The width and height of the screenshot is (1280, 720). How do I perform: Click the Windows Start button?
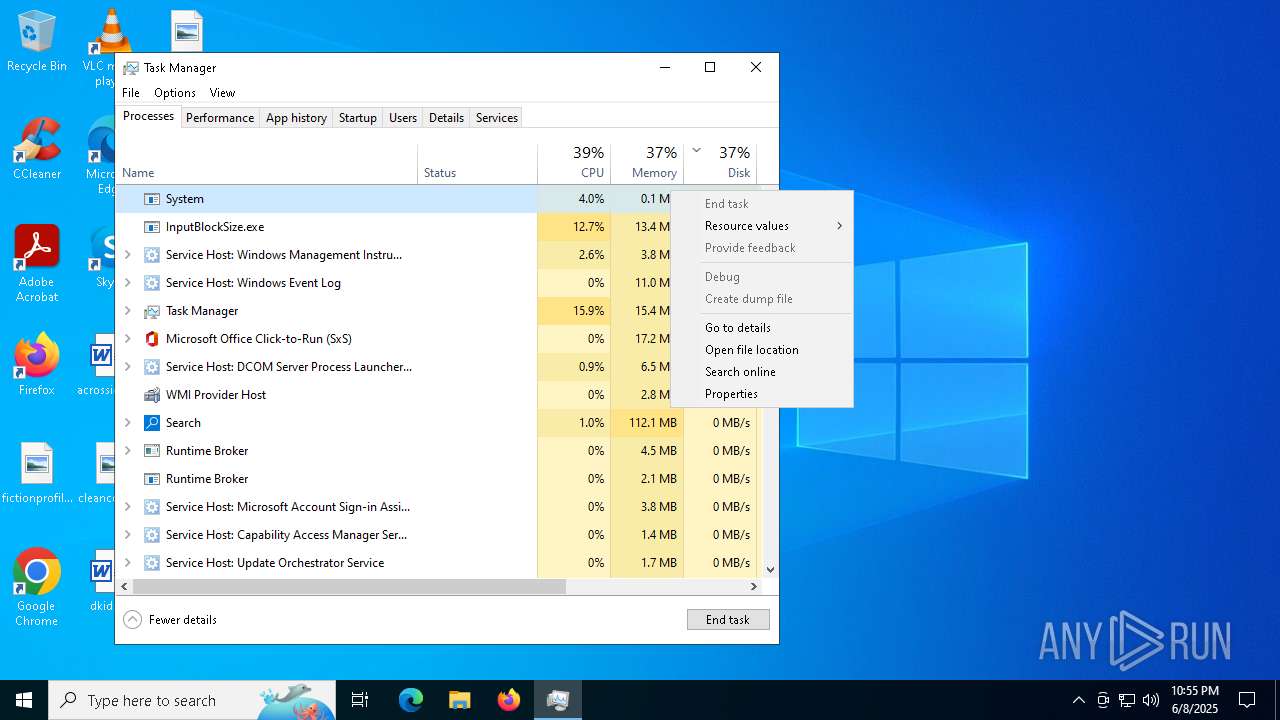tap(24, 700)
